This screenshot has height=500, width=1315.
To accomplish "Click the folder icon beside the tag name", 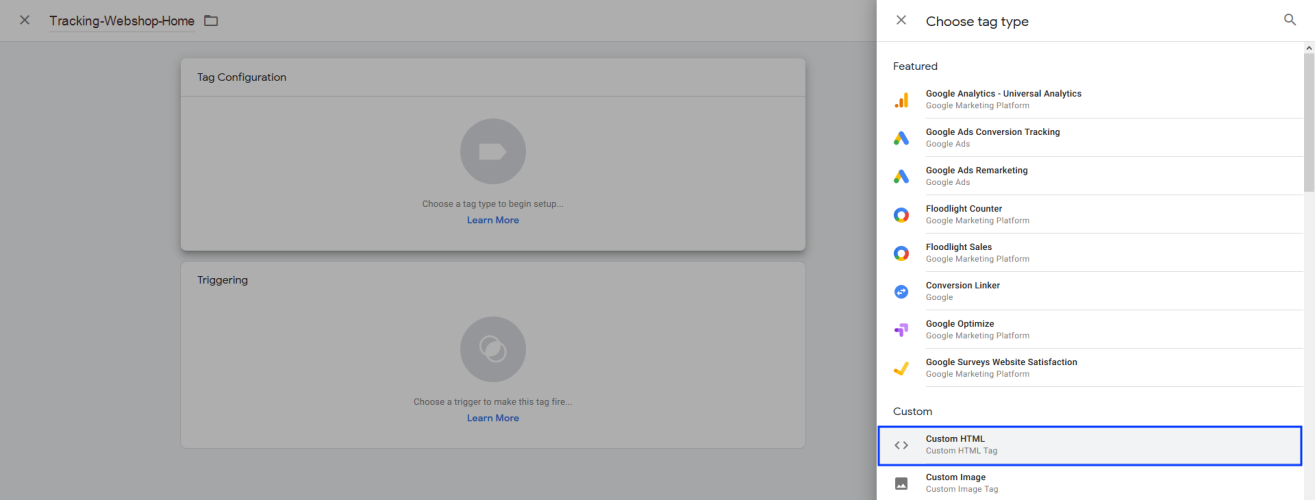I will pos(210,21).
